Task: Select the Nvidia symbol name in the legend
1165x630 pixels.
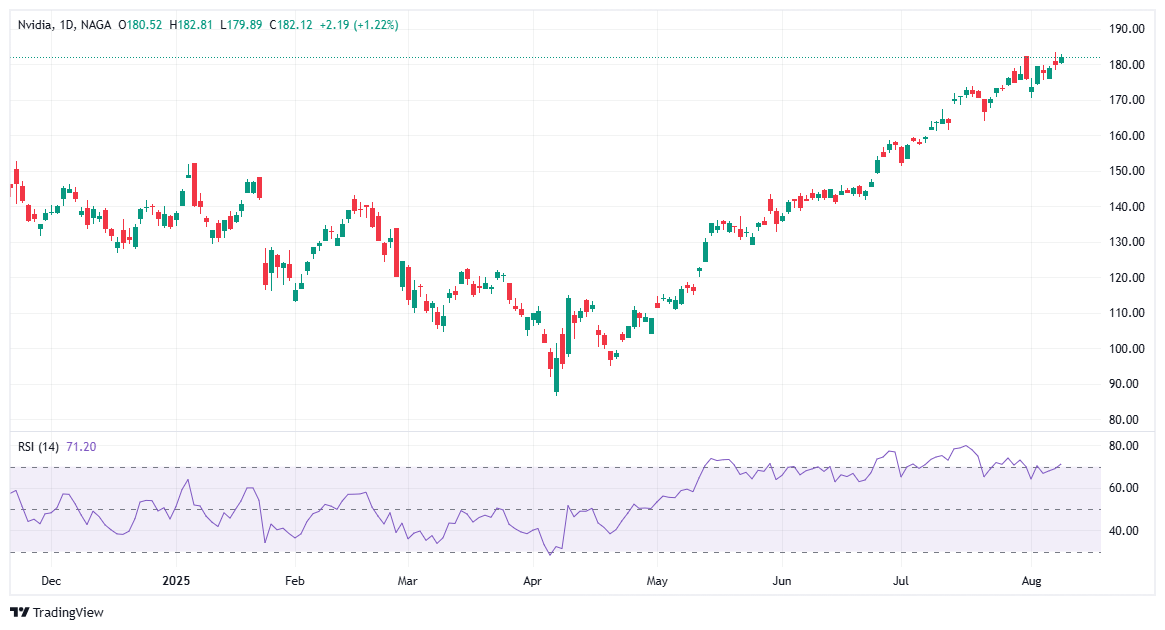Action: click(x=37, y=25)
